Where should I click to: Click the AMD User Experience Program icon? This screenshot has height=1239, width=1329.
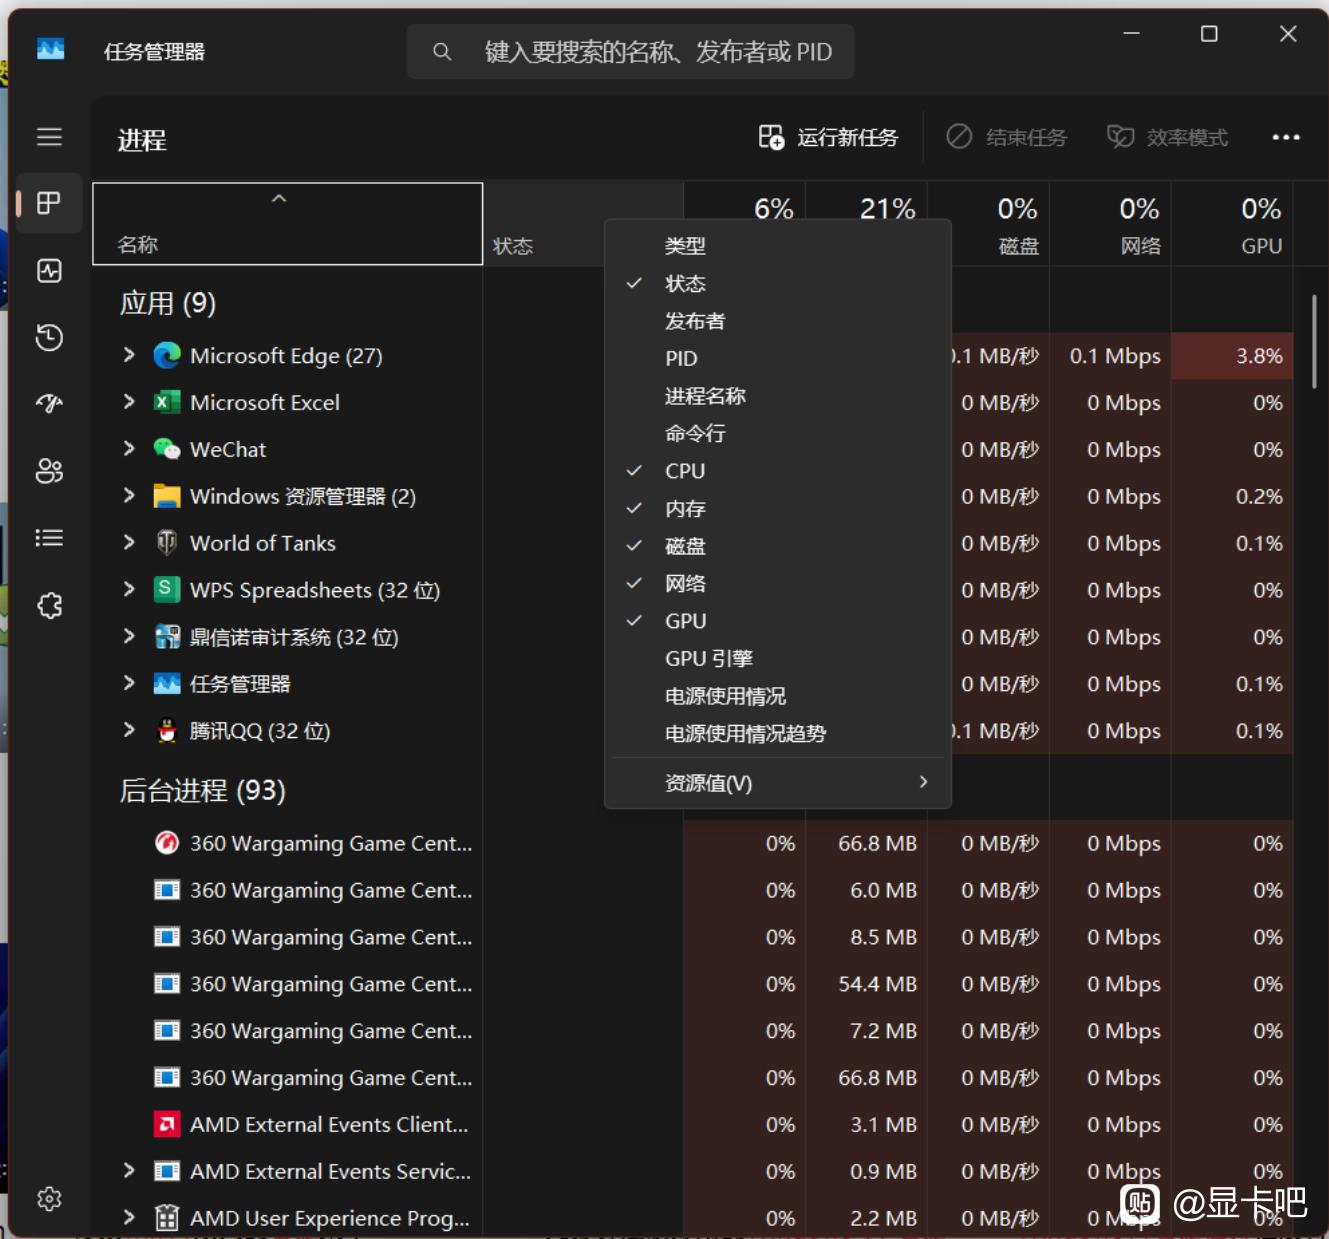click(x=167, y=1218)
